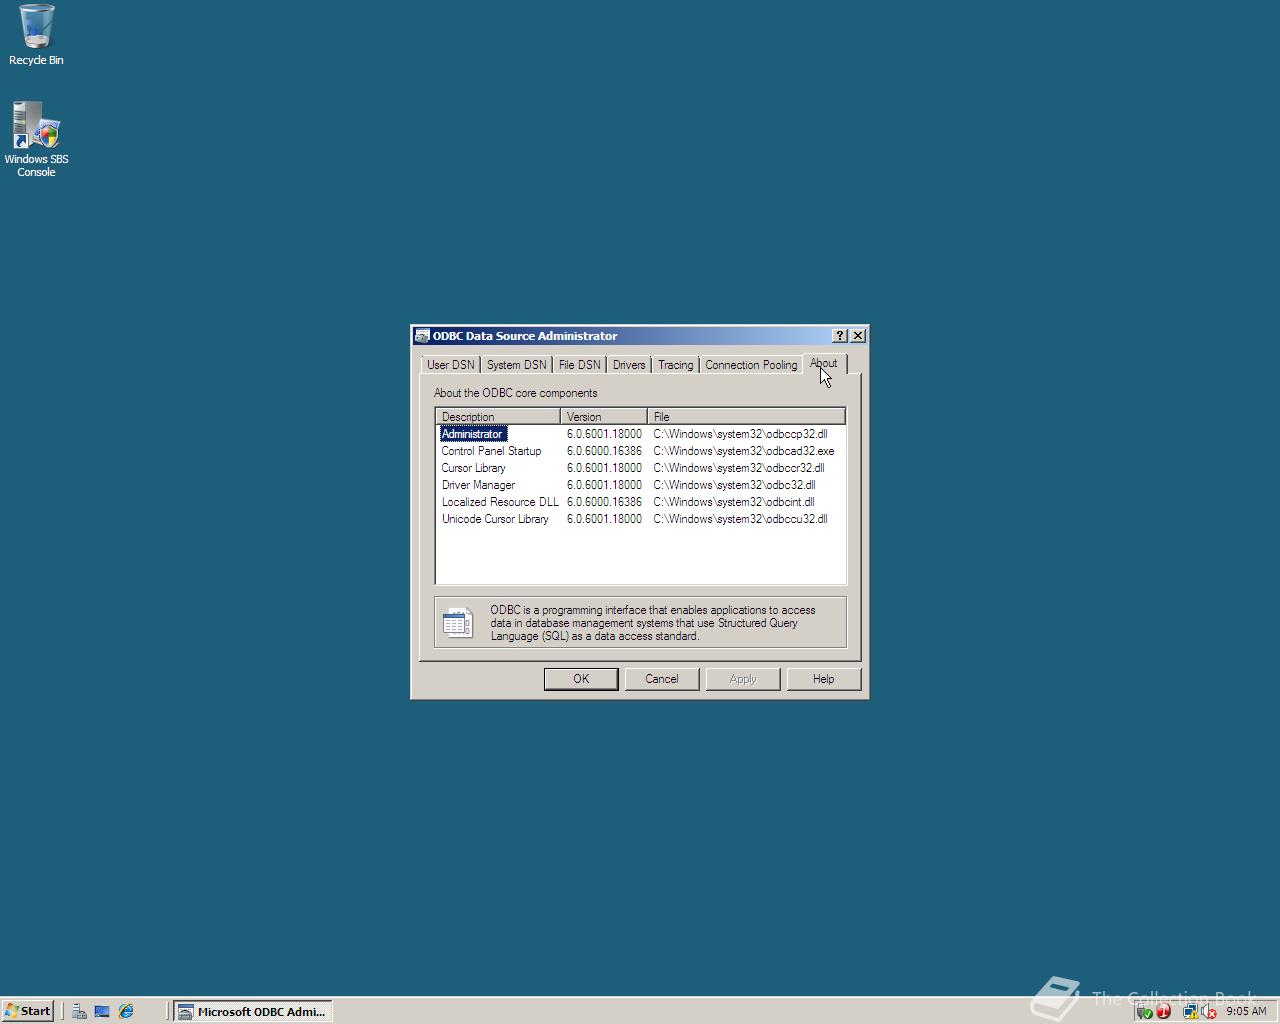Image resolution: width=1280 pixels, height=1024 pixels.
Task: Select the About tab
Action: (x=825, y=363)
